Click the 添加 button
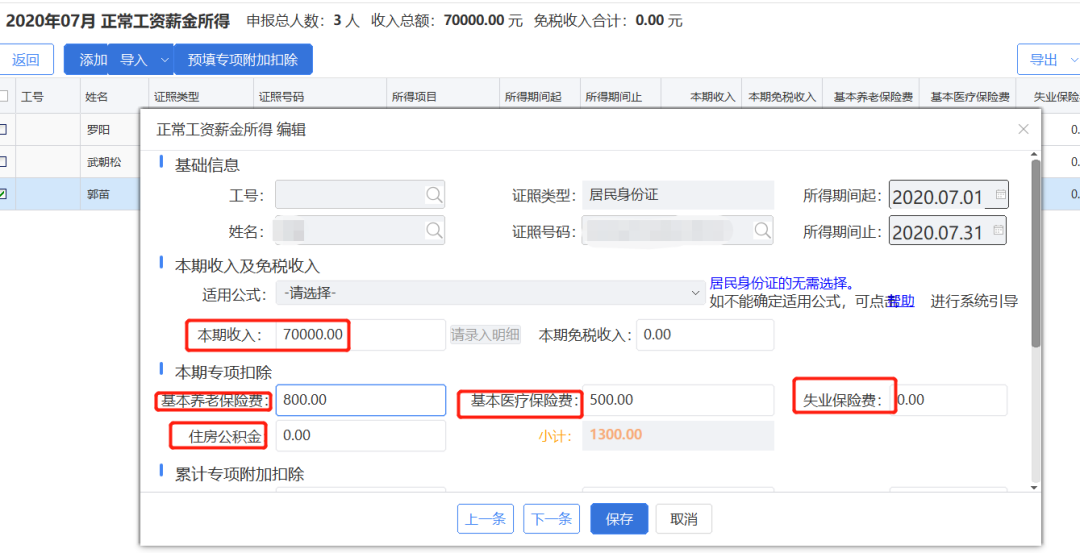The image size is (1080, 553). (x=92, y=60)
